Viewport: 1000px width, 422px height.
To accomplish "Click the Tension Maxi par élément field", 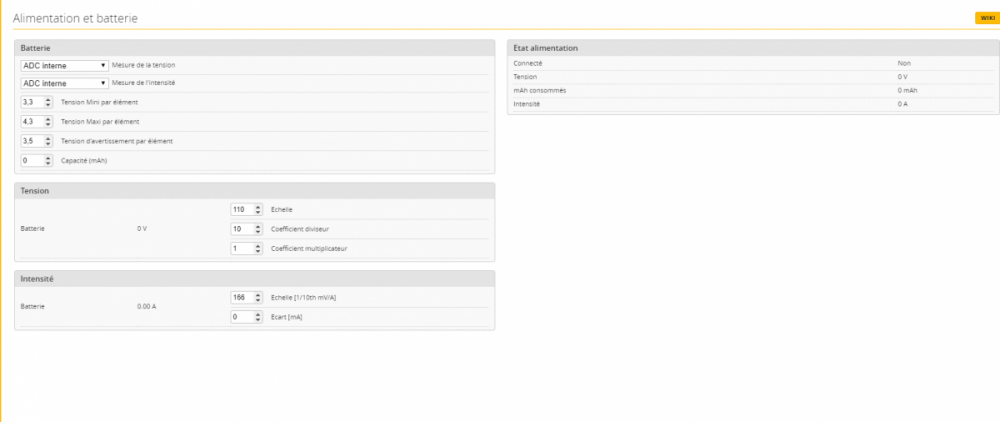I will (31, 121).
